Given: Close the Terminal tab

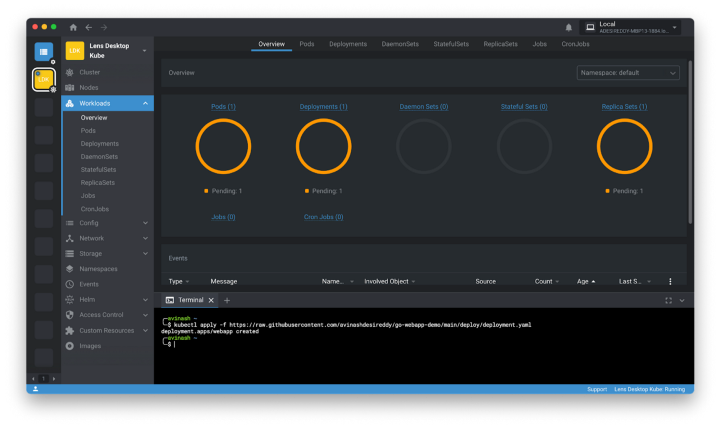Looking at the screenshot, I should 211,300.
